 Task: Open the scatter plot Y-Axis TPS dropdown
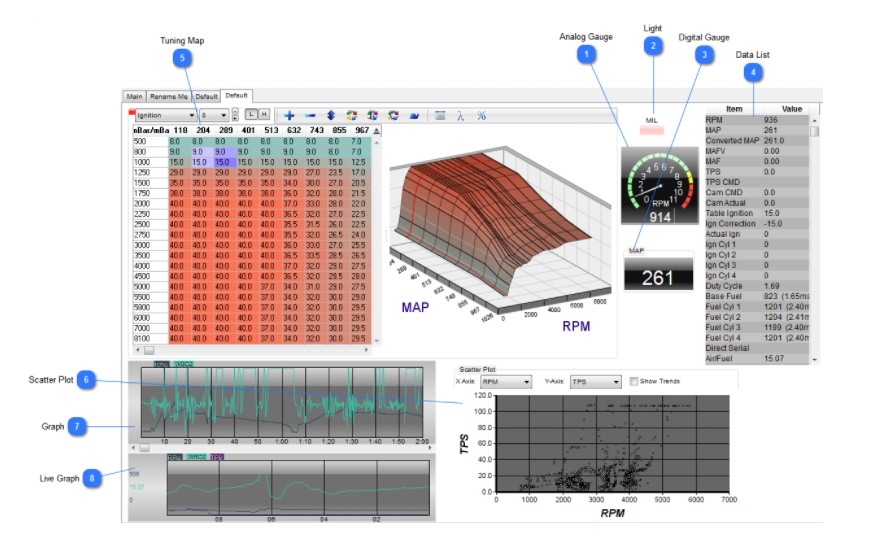point(595,382)
